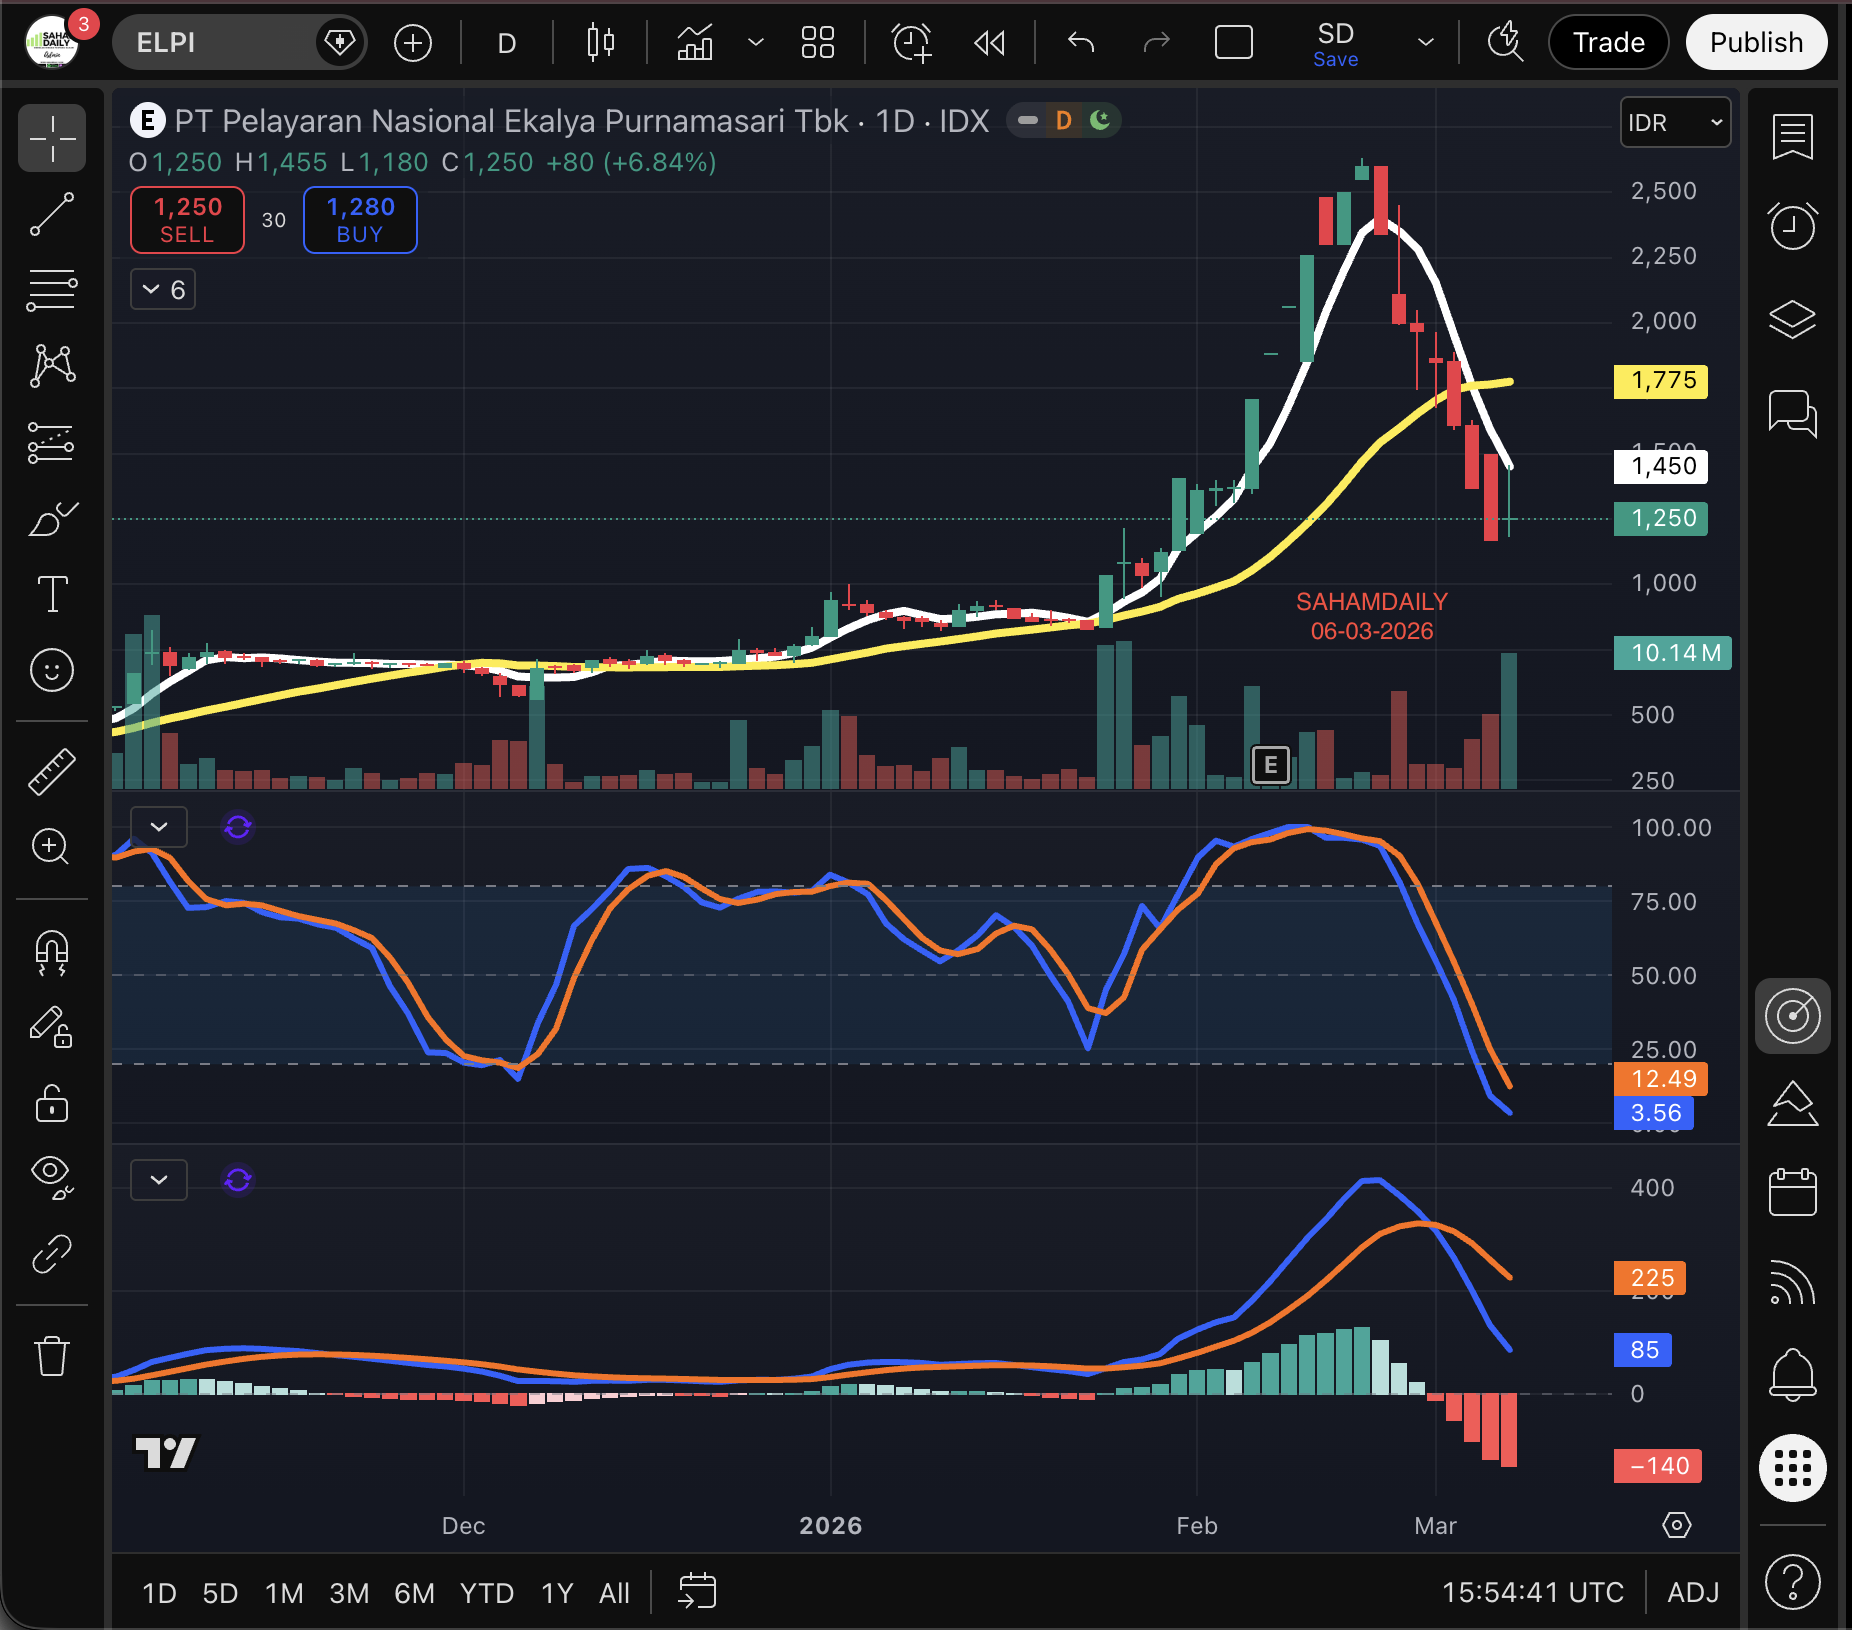Open the alerts alarm clock panel
Image resolution: width=1852 pixels, height=1630 pixels.
pos(1792,226)
